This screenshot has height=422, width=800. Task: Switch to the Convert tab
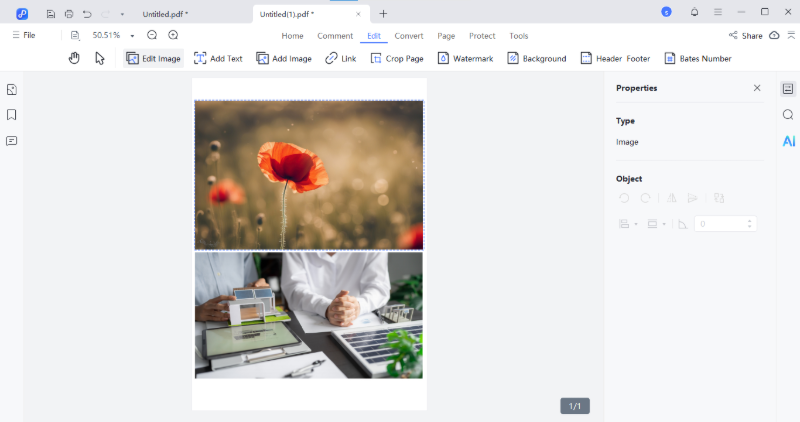coord(408,36)
